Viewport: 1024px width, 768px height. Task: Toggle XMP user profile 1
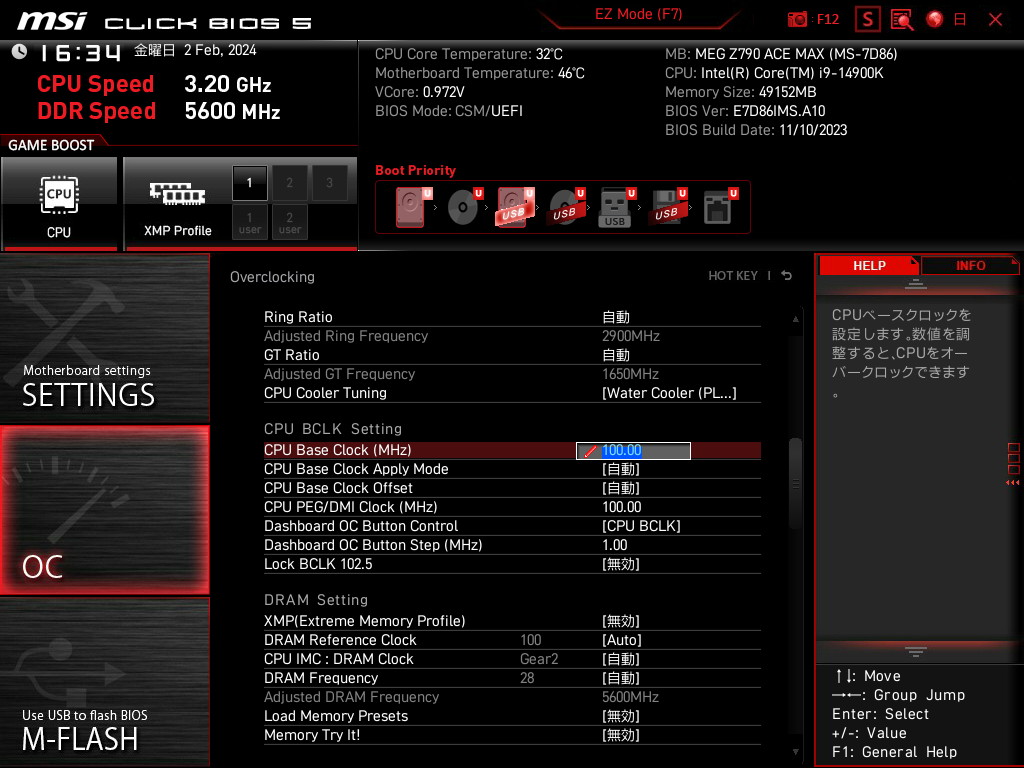(250, 221)
